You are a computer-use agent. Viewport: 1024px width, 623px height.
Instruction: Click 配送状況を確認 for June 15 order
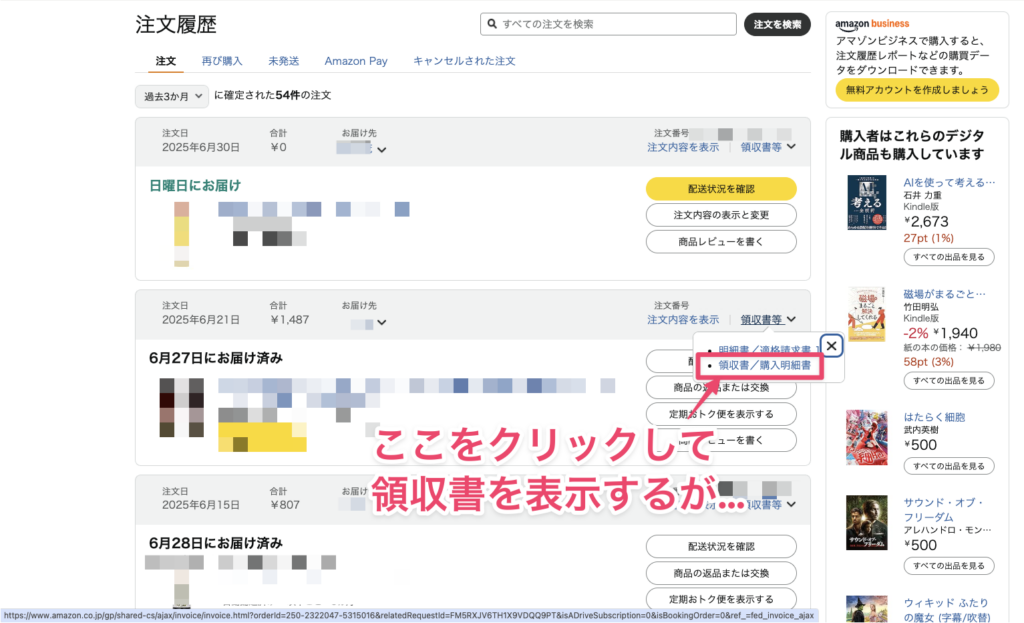721,547
